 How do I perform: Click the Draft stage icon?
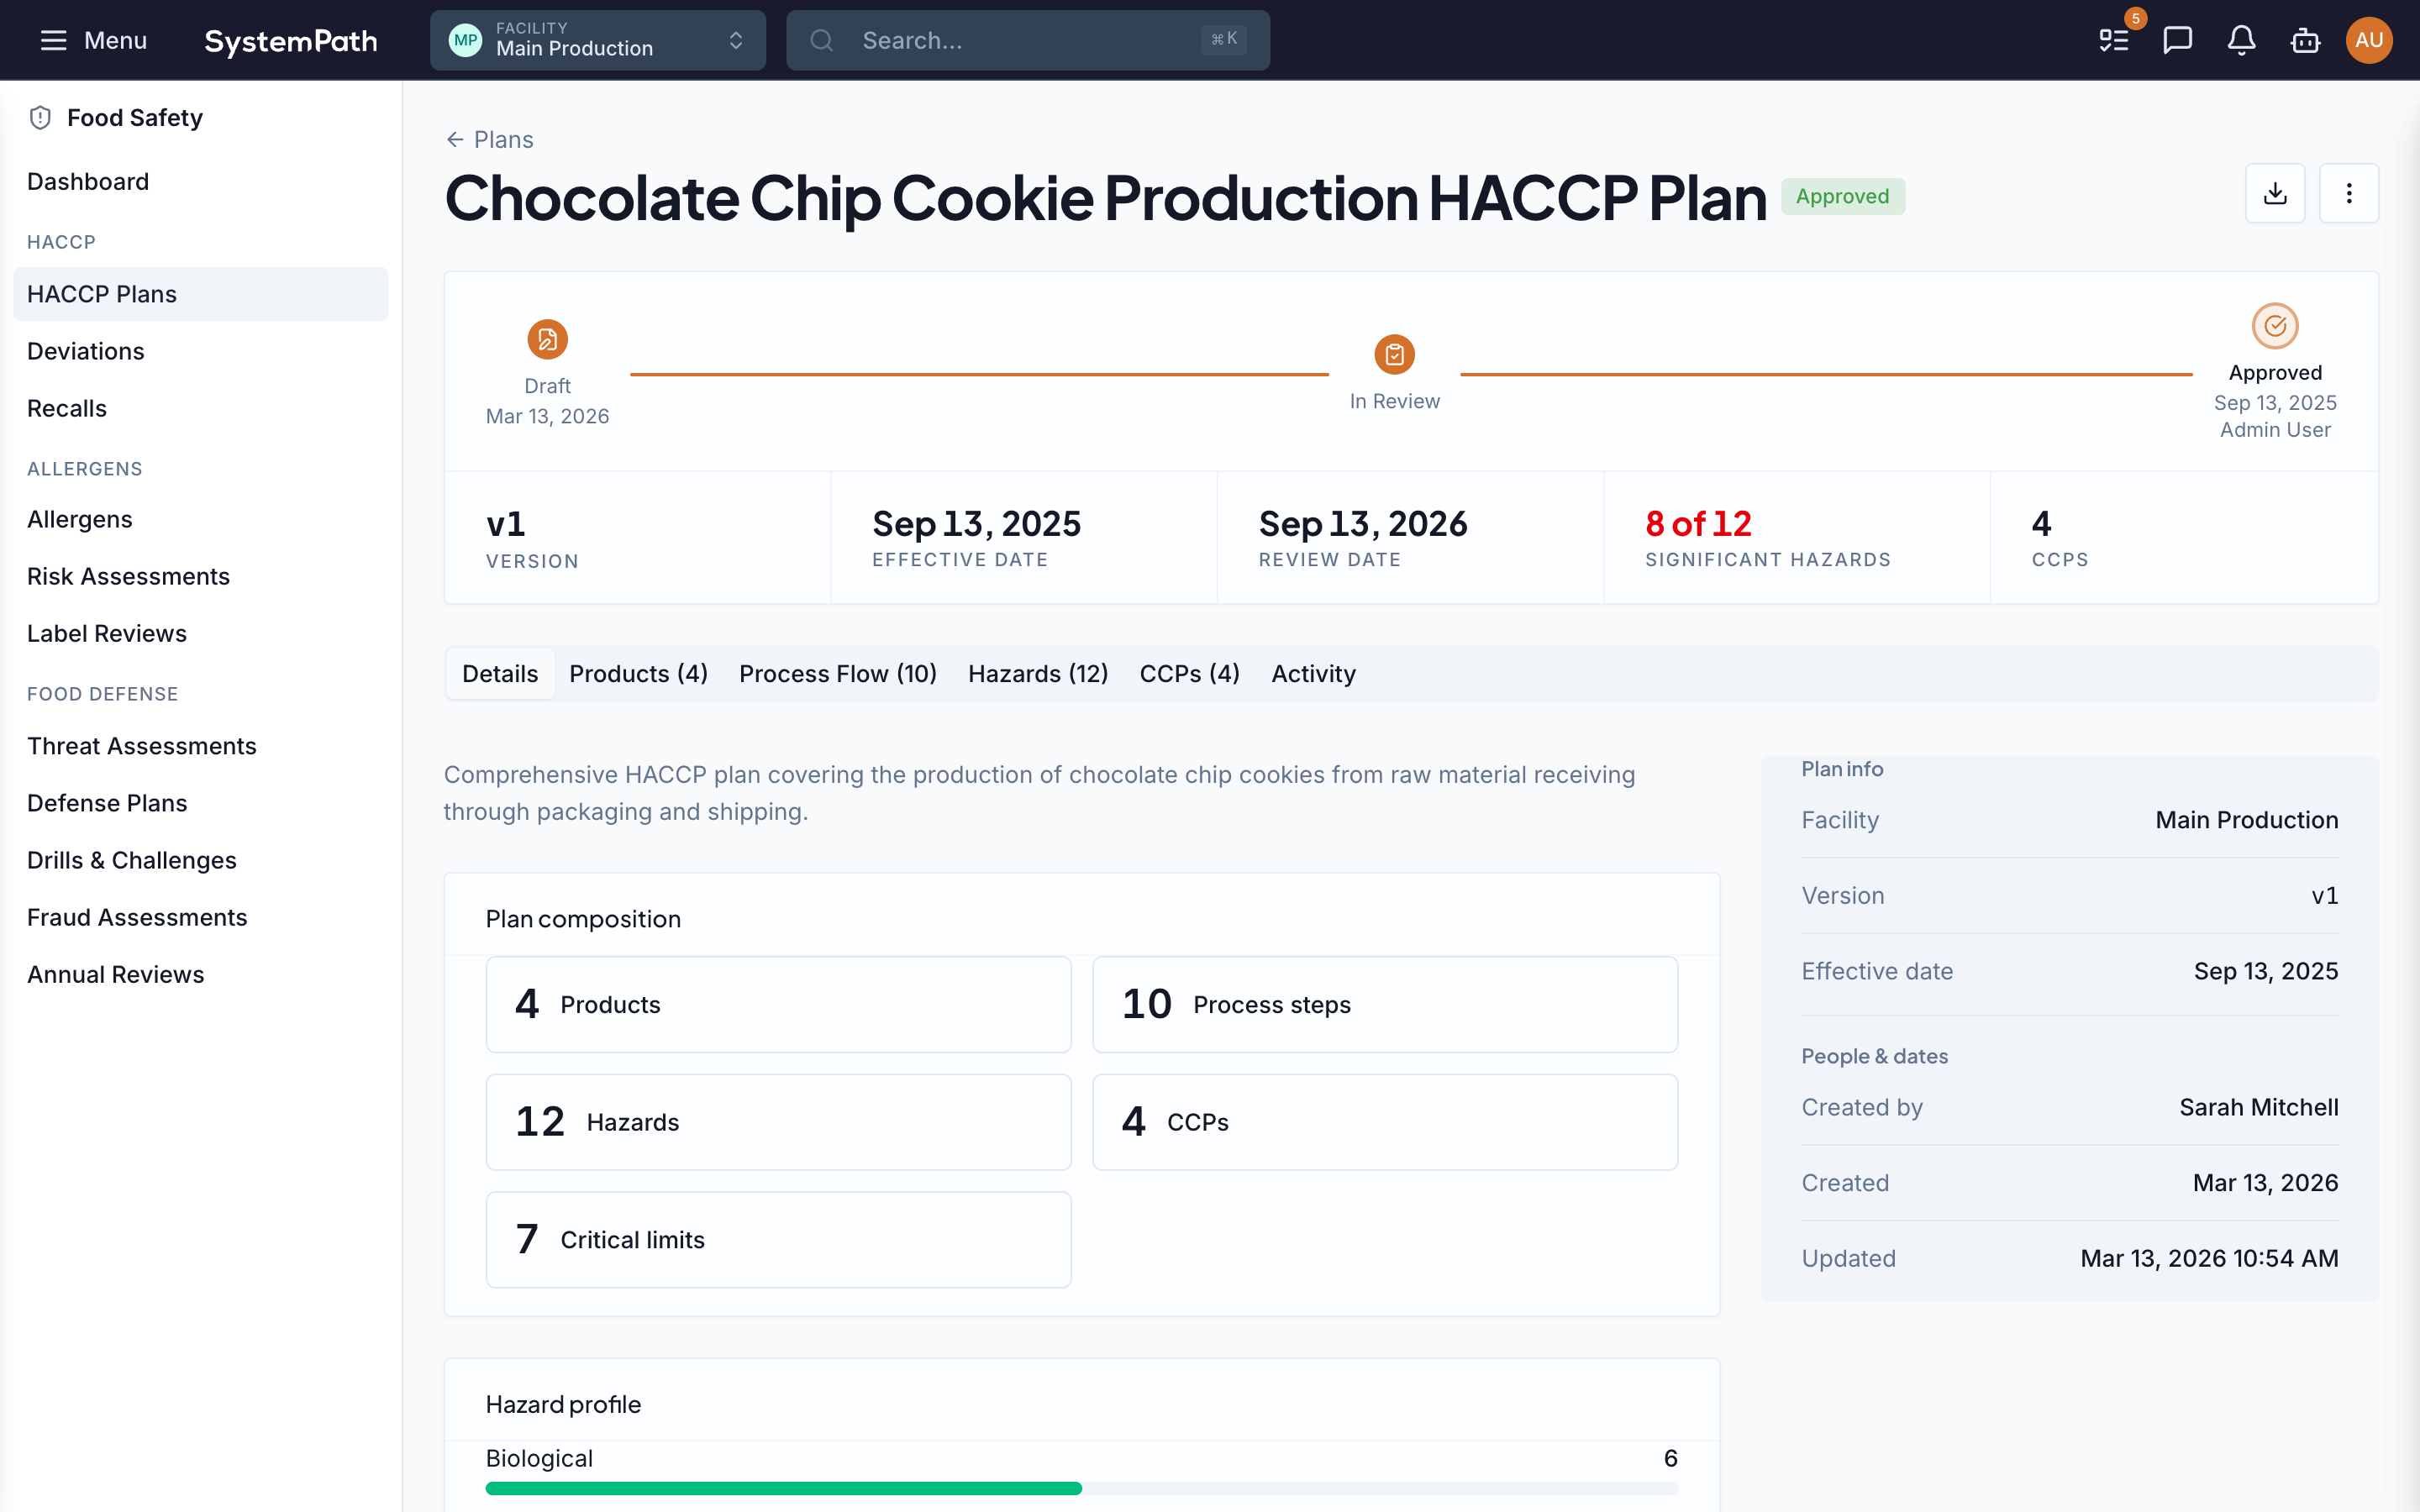(x=547, y=340)
